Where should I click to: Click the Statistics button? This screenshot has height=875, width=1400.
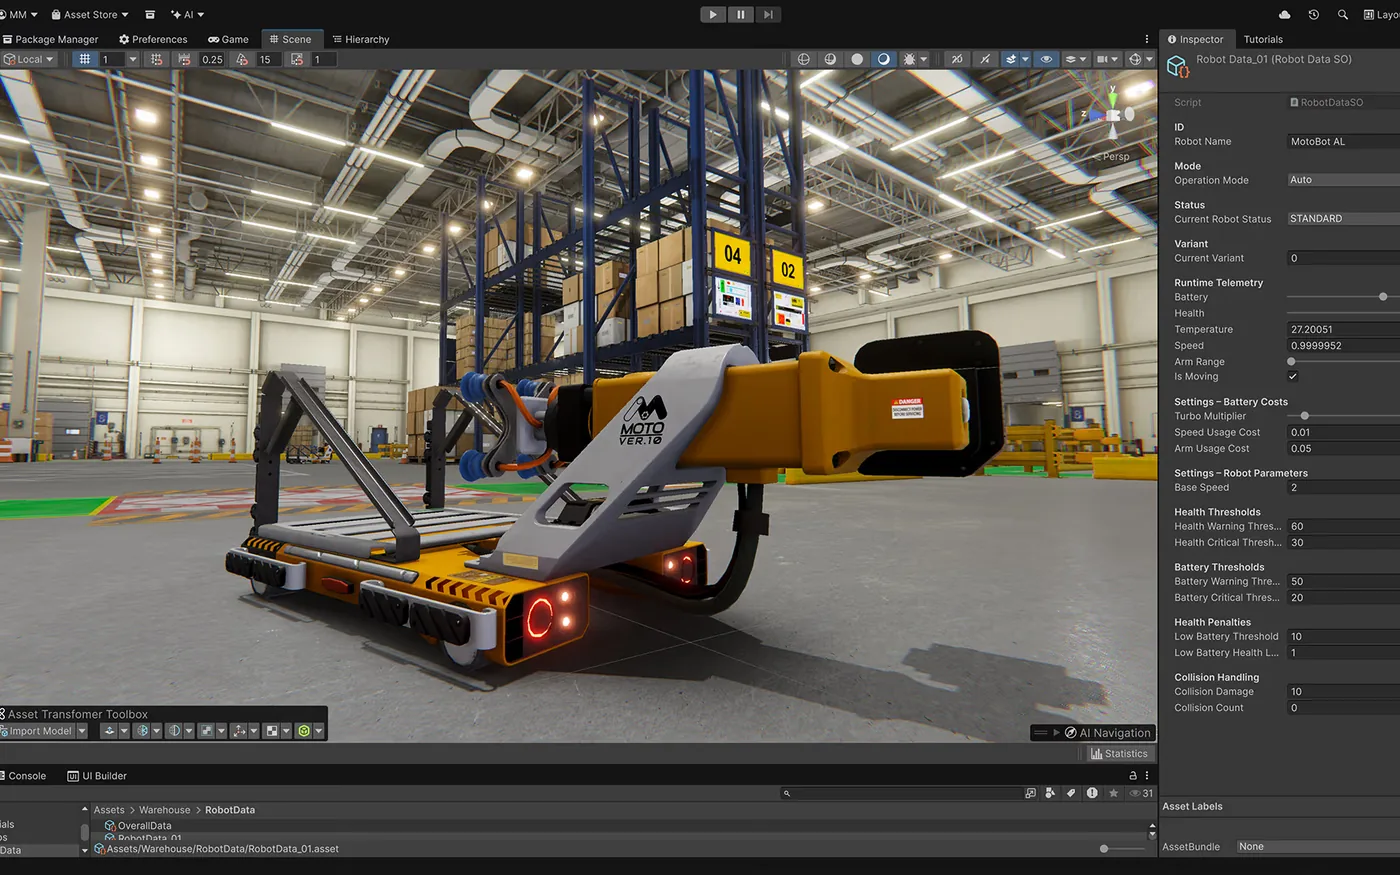pos(1120,754)
